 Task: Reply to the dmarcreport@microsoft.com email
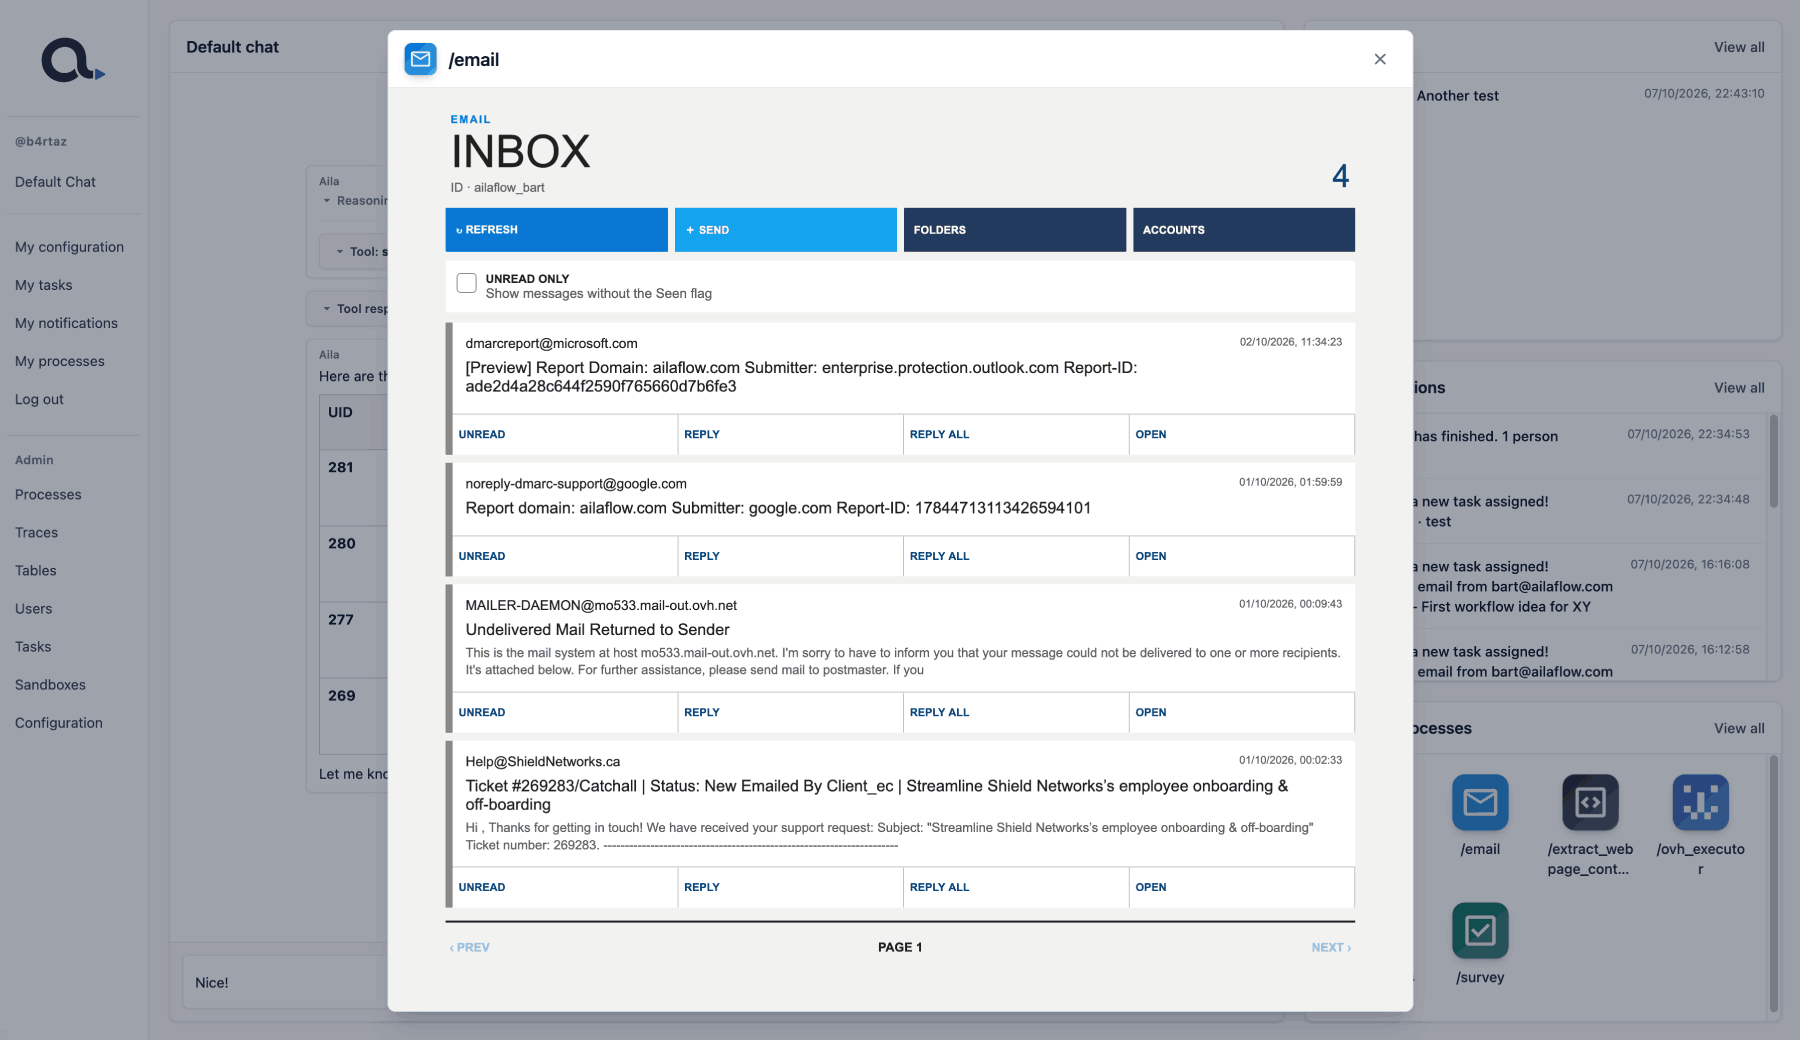click(790, 435)
